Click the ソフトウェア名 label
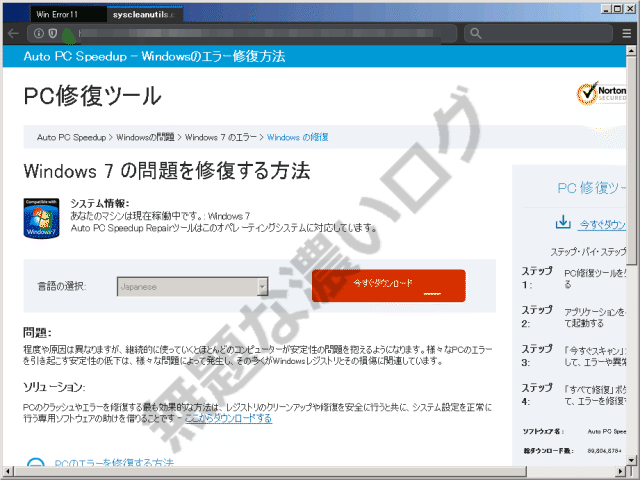The image size is (640, 480). coord(543,431)
